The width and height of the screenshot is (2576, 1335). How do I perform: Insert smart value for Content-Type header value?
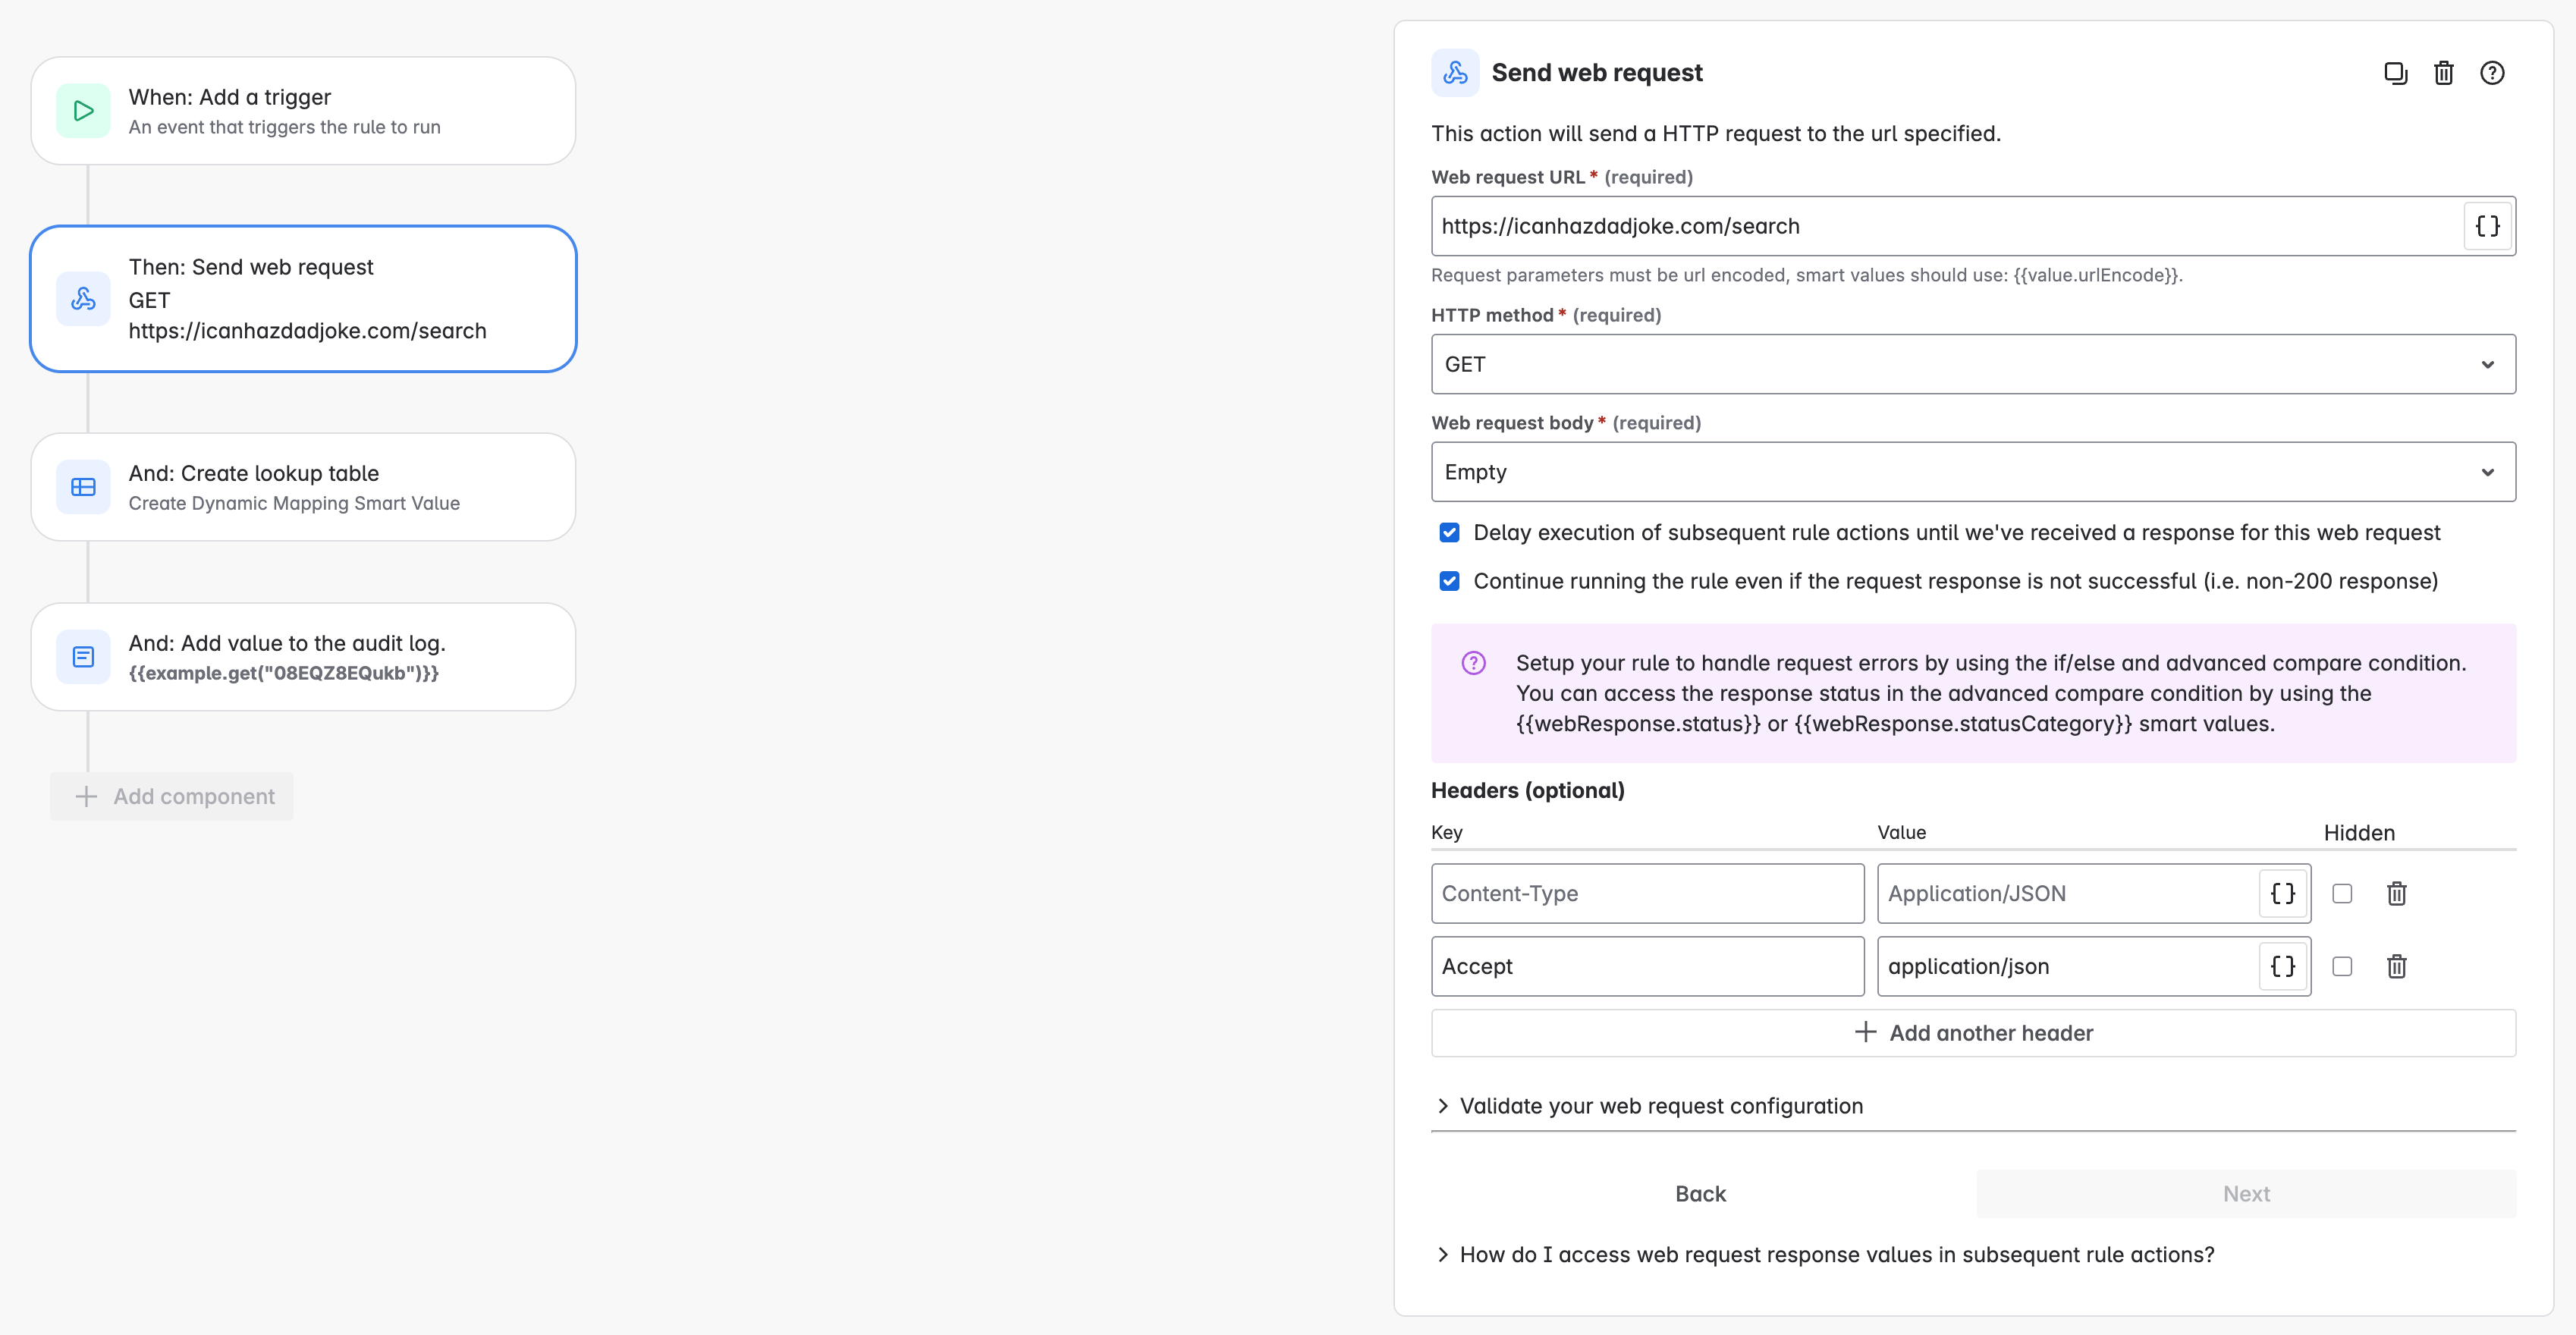(x=2283, y=893)
